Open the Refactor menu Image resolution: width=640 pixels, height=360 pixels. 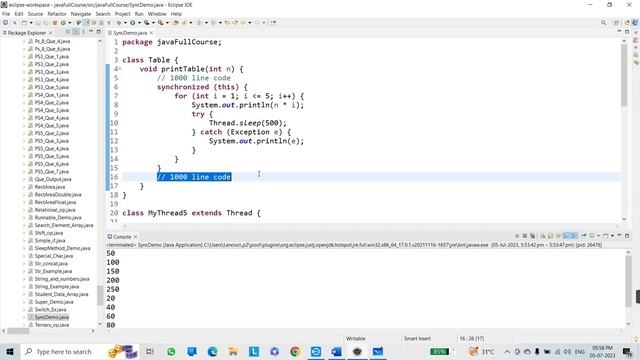pos(57,14)
